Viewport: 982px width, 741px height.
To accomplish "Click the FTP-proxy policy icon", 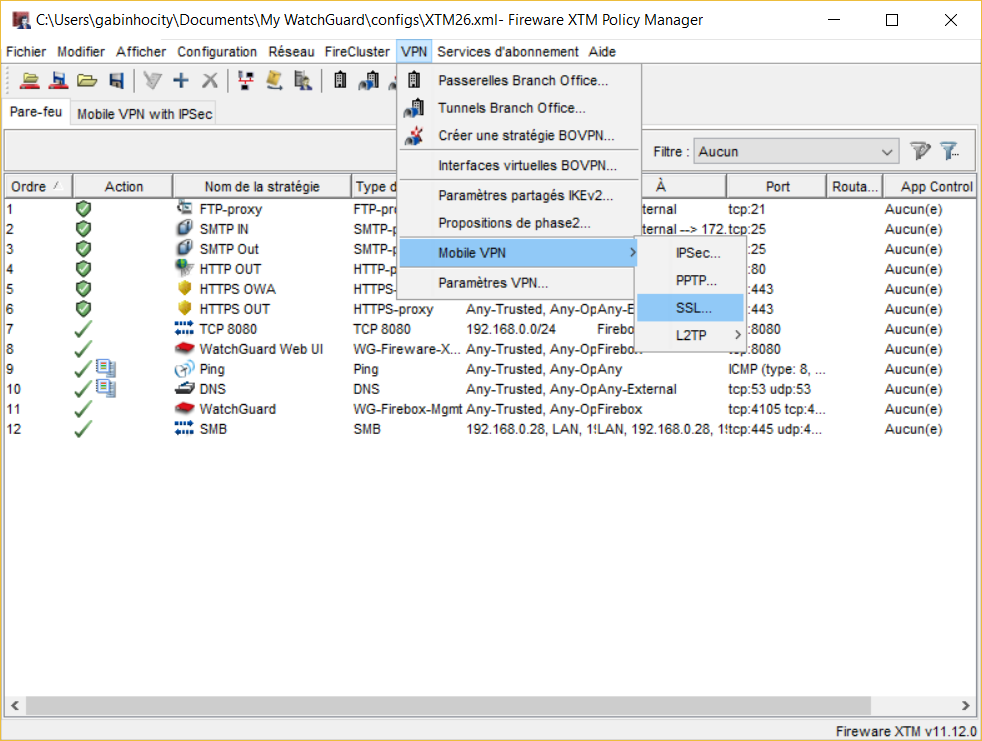I will [184, 207].
